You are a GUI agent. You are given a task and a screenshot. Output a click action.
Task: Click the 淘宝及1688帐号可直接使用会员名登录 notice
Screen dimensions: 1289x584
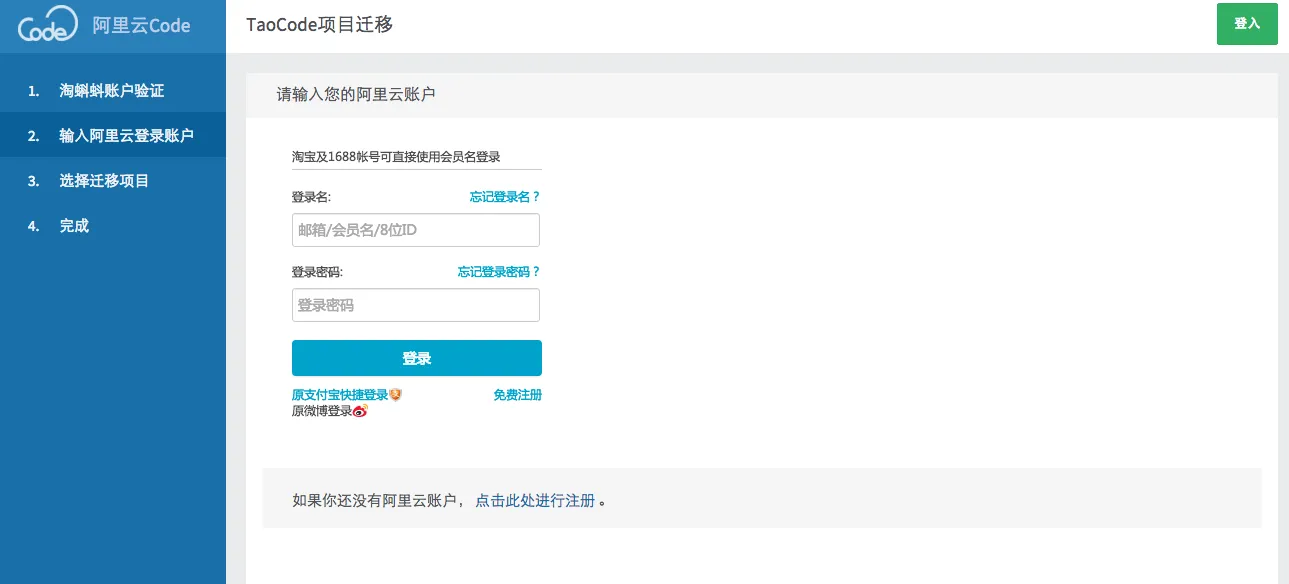[396, 157]
